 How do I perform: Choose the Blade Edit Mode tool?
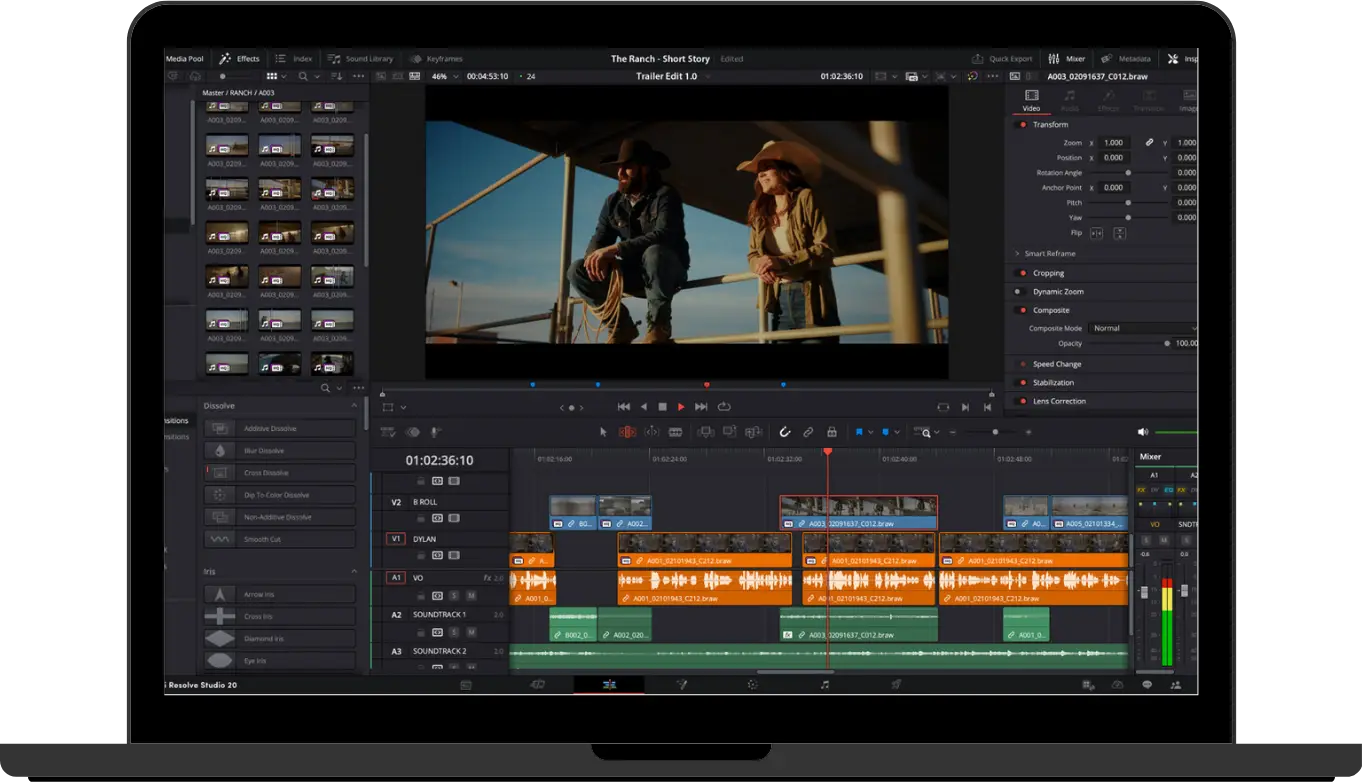click(675, 432)
